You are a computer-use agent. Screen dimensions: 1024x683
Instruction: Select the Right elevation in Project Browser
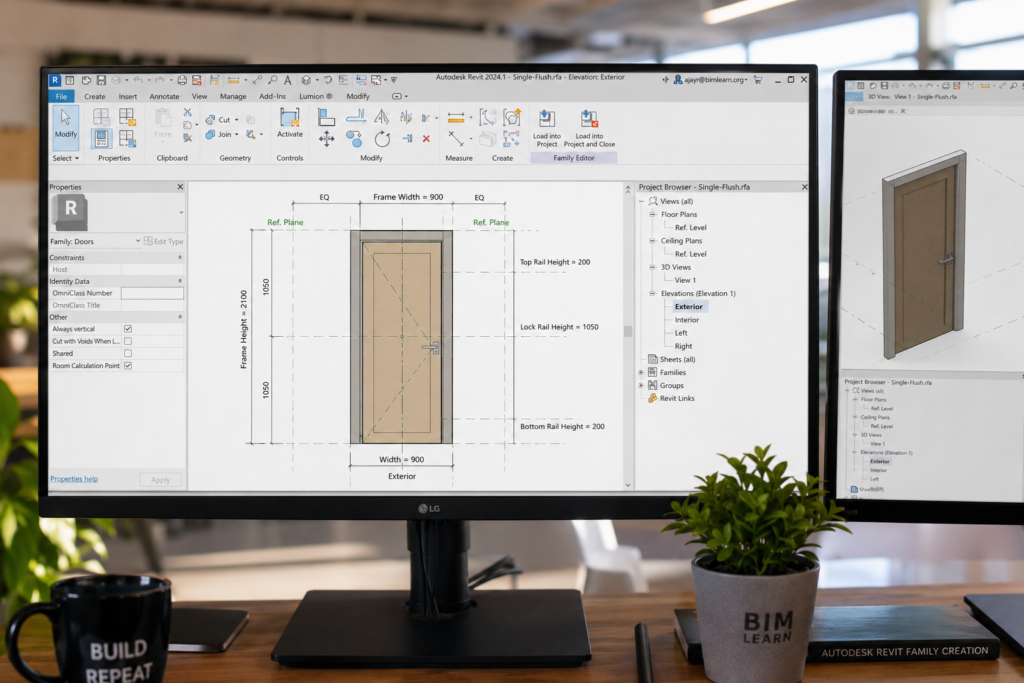point(683,346)
